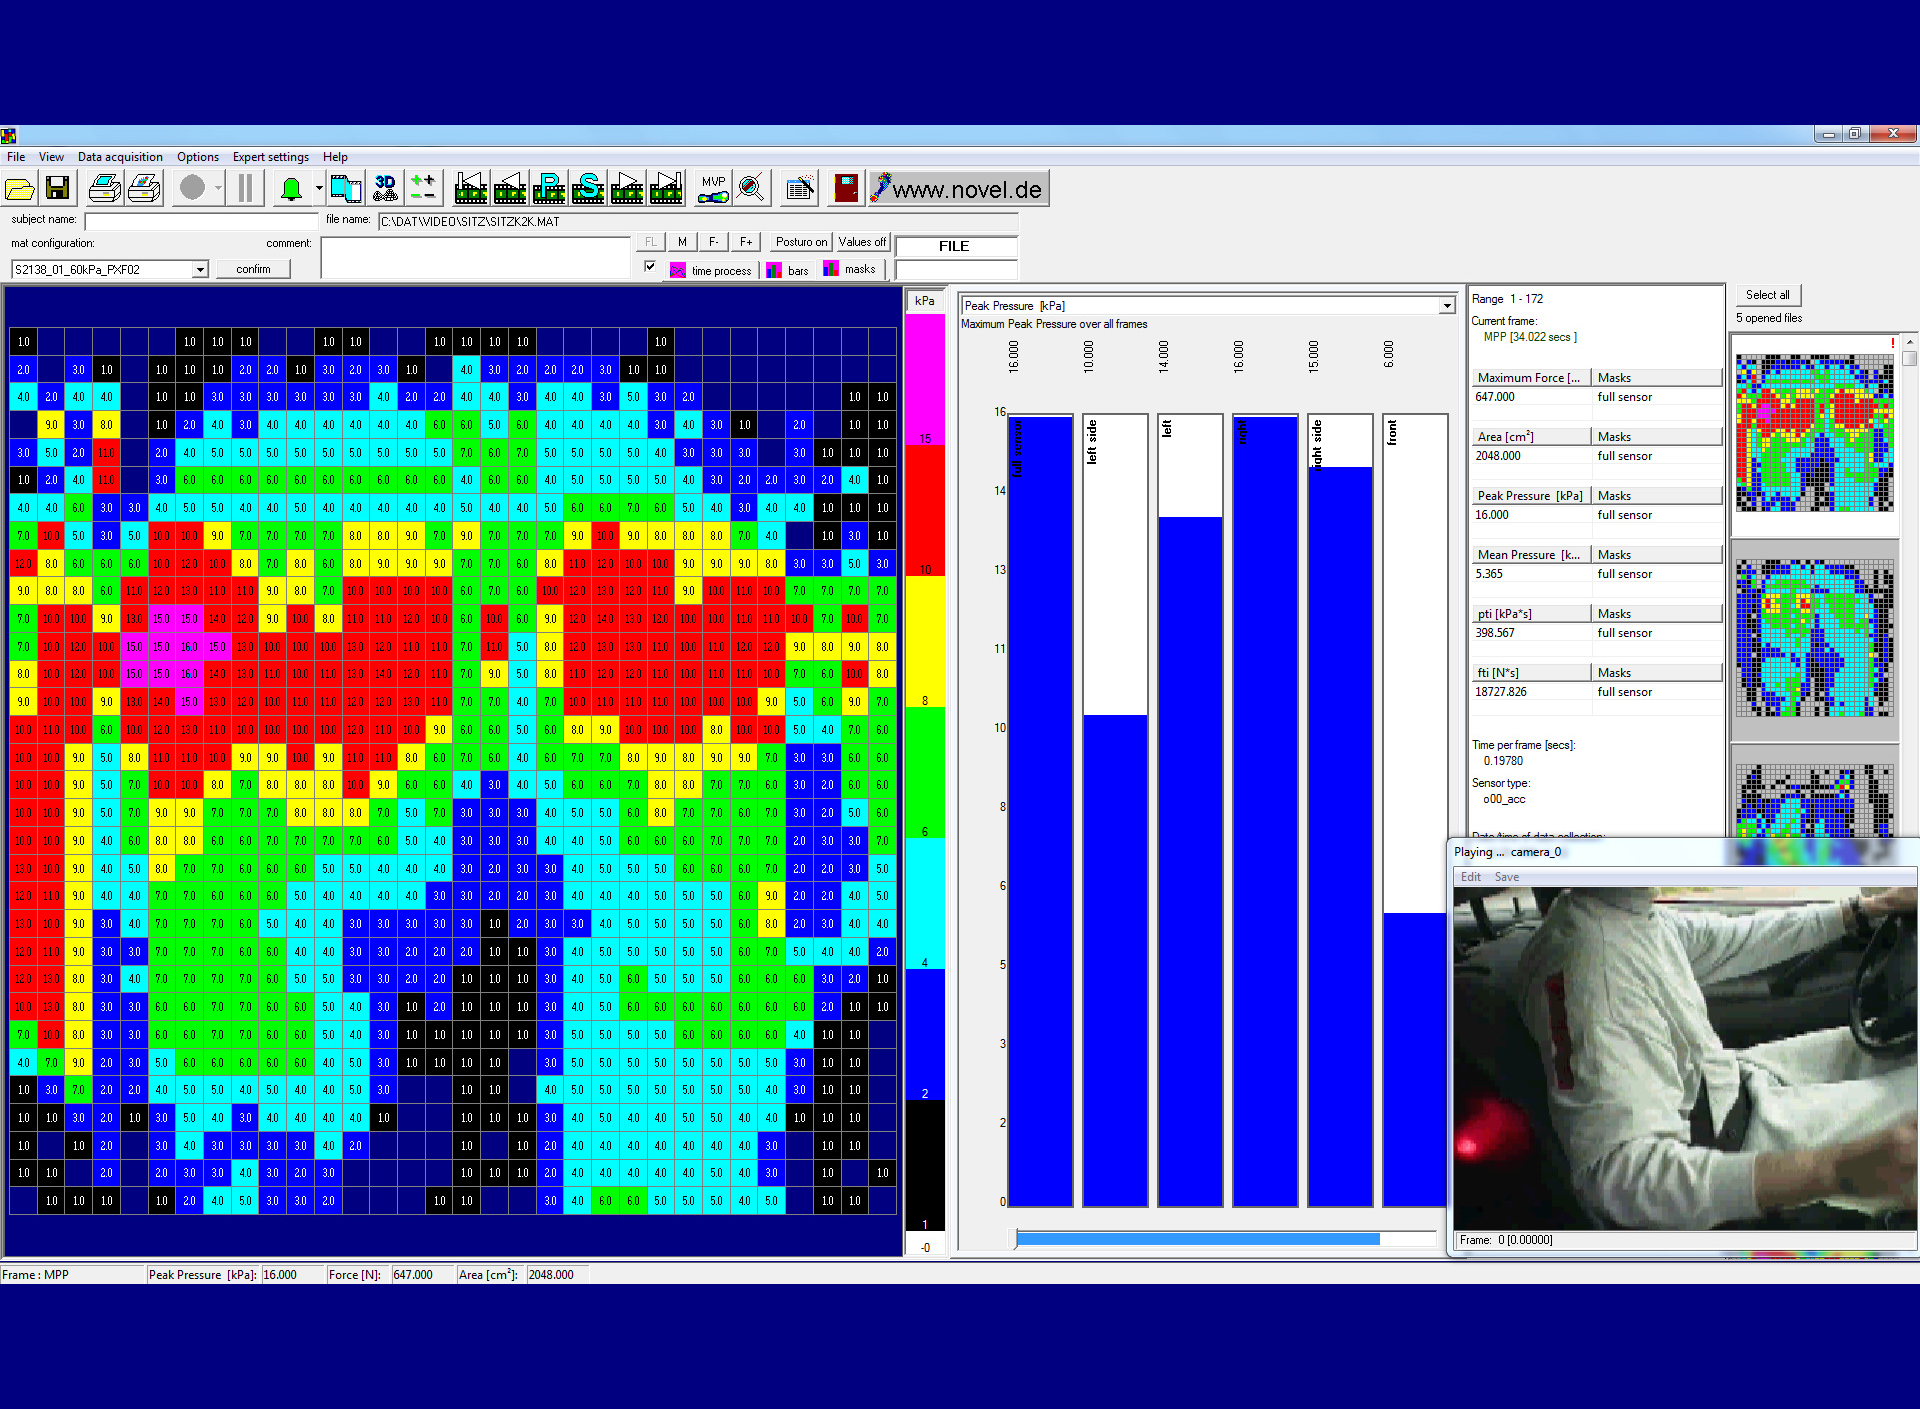Viewport: 1920px width, 1409px height.
Task: Click the file name path field
Action: (697, 221)
